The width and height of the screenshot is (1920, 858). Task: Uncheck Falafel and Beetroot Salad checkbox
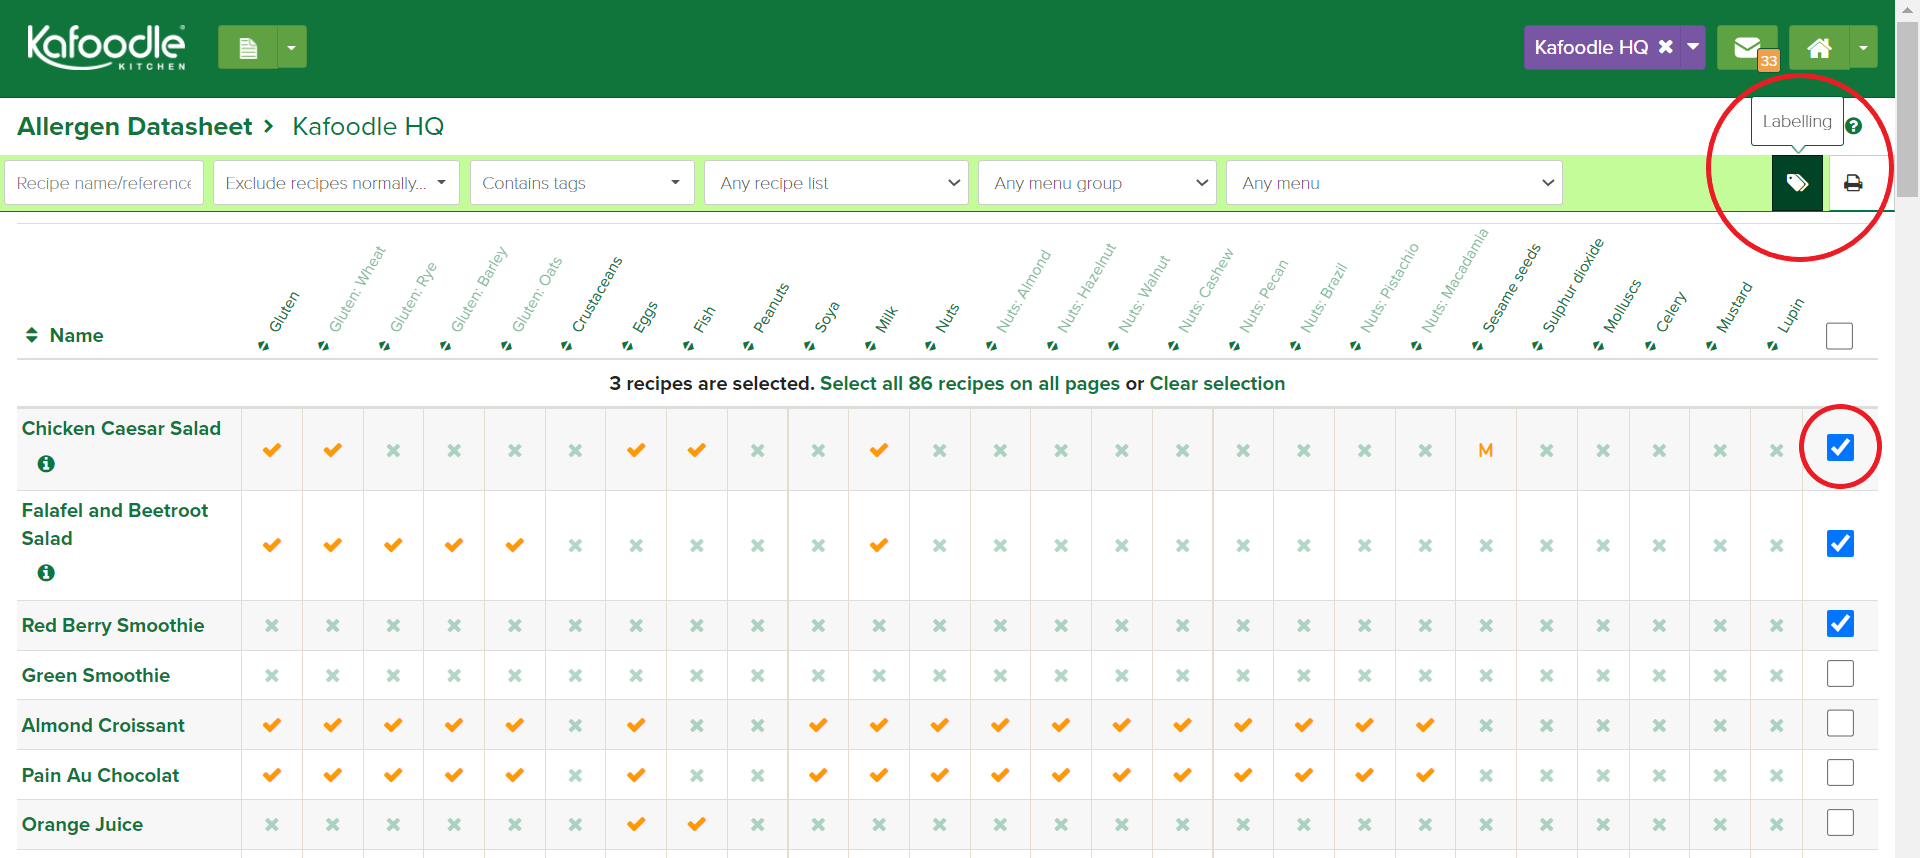1840,543
